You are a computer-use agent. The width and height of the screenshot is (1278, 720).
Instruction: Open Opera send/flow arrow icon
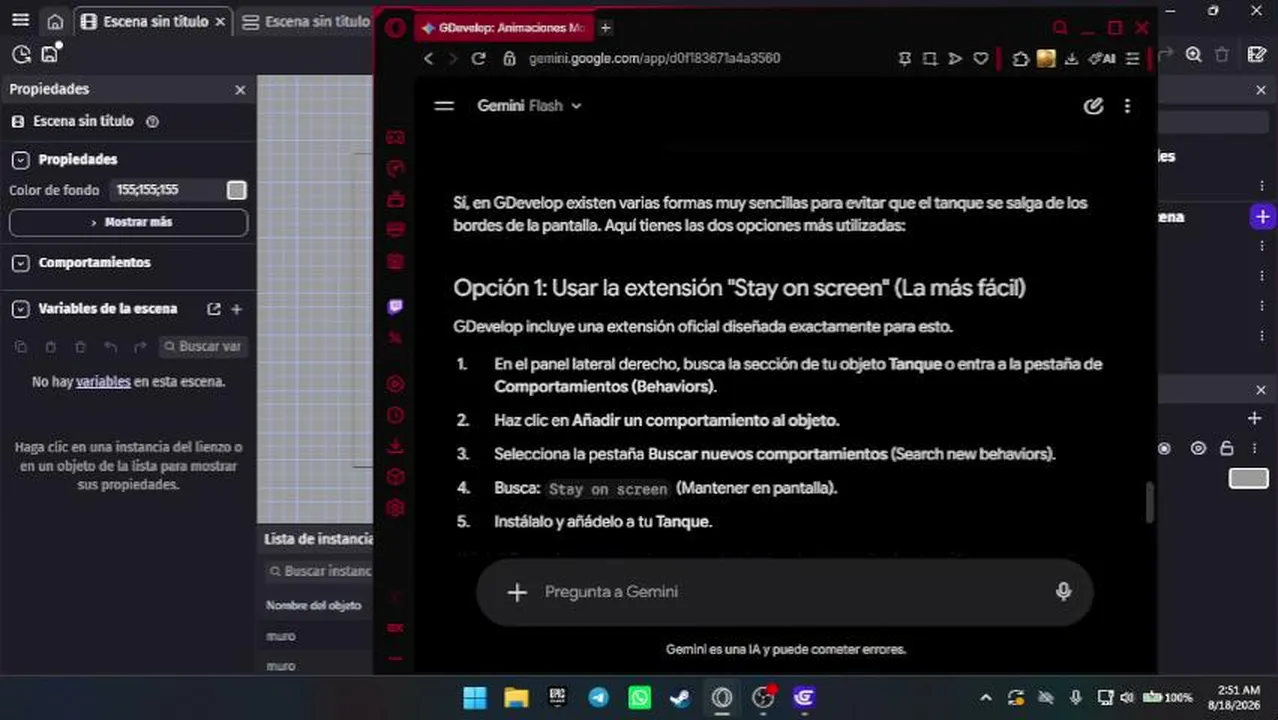click(955, 59)
